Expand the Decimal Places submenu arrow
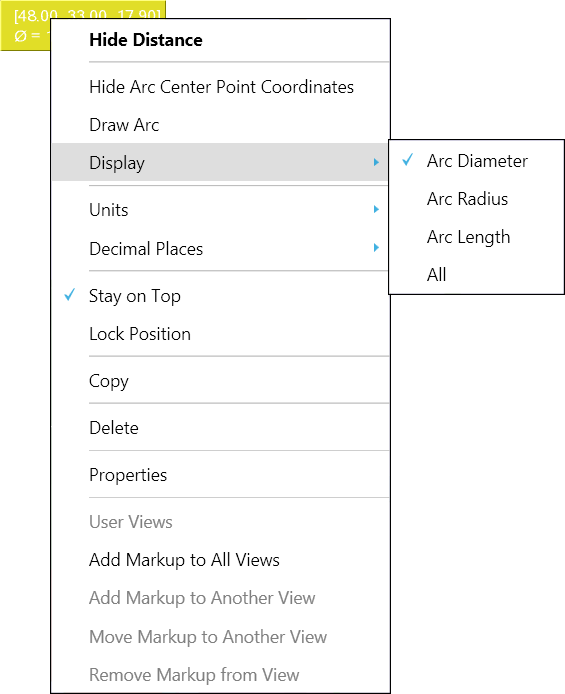The height and width of the screenshot is (694, 565). 376,248
